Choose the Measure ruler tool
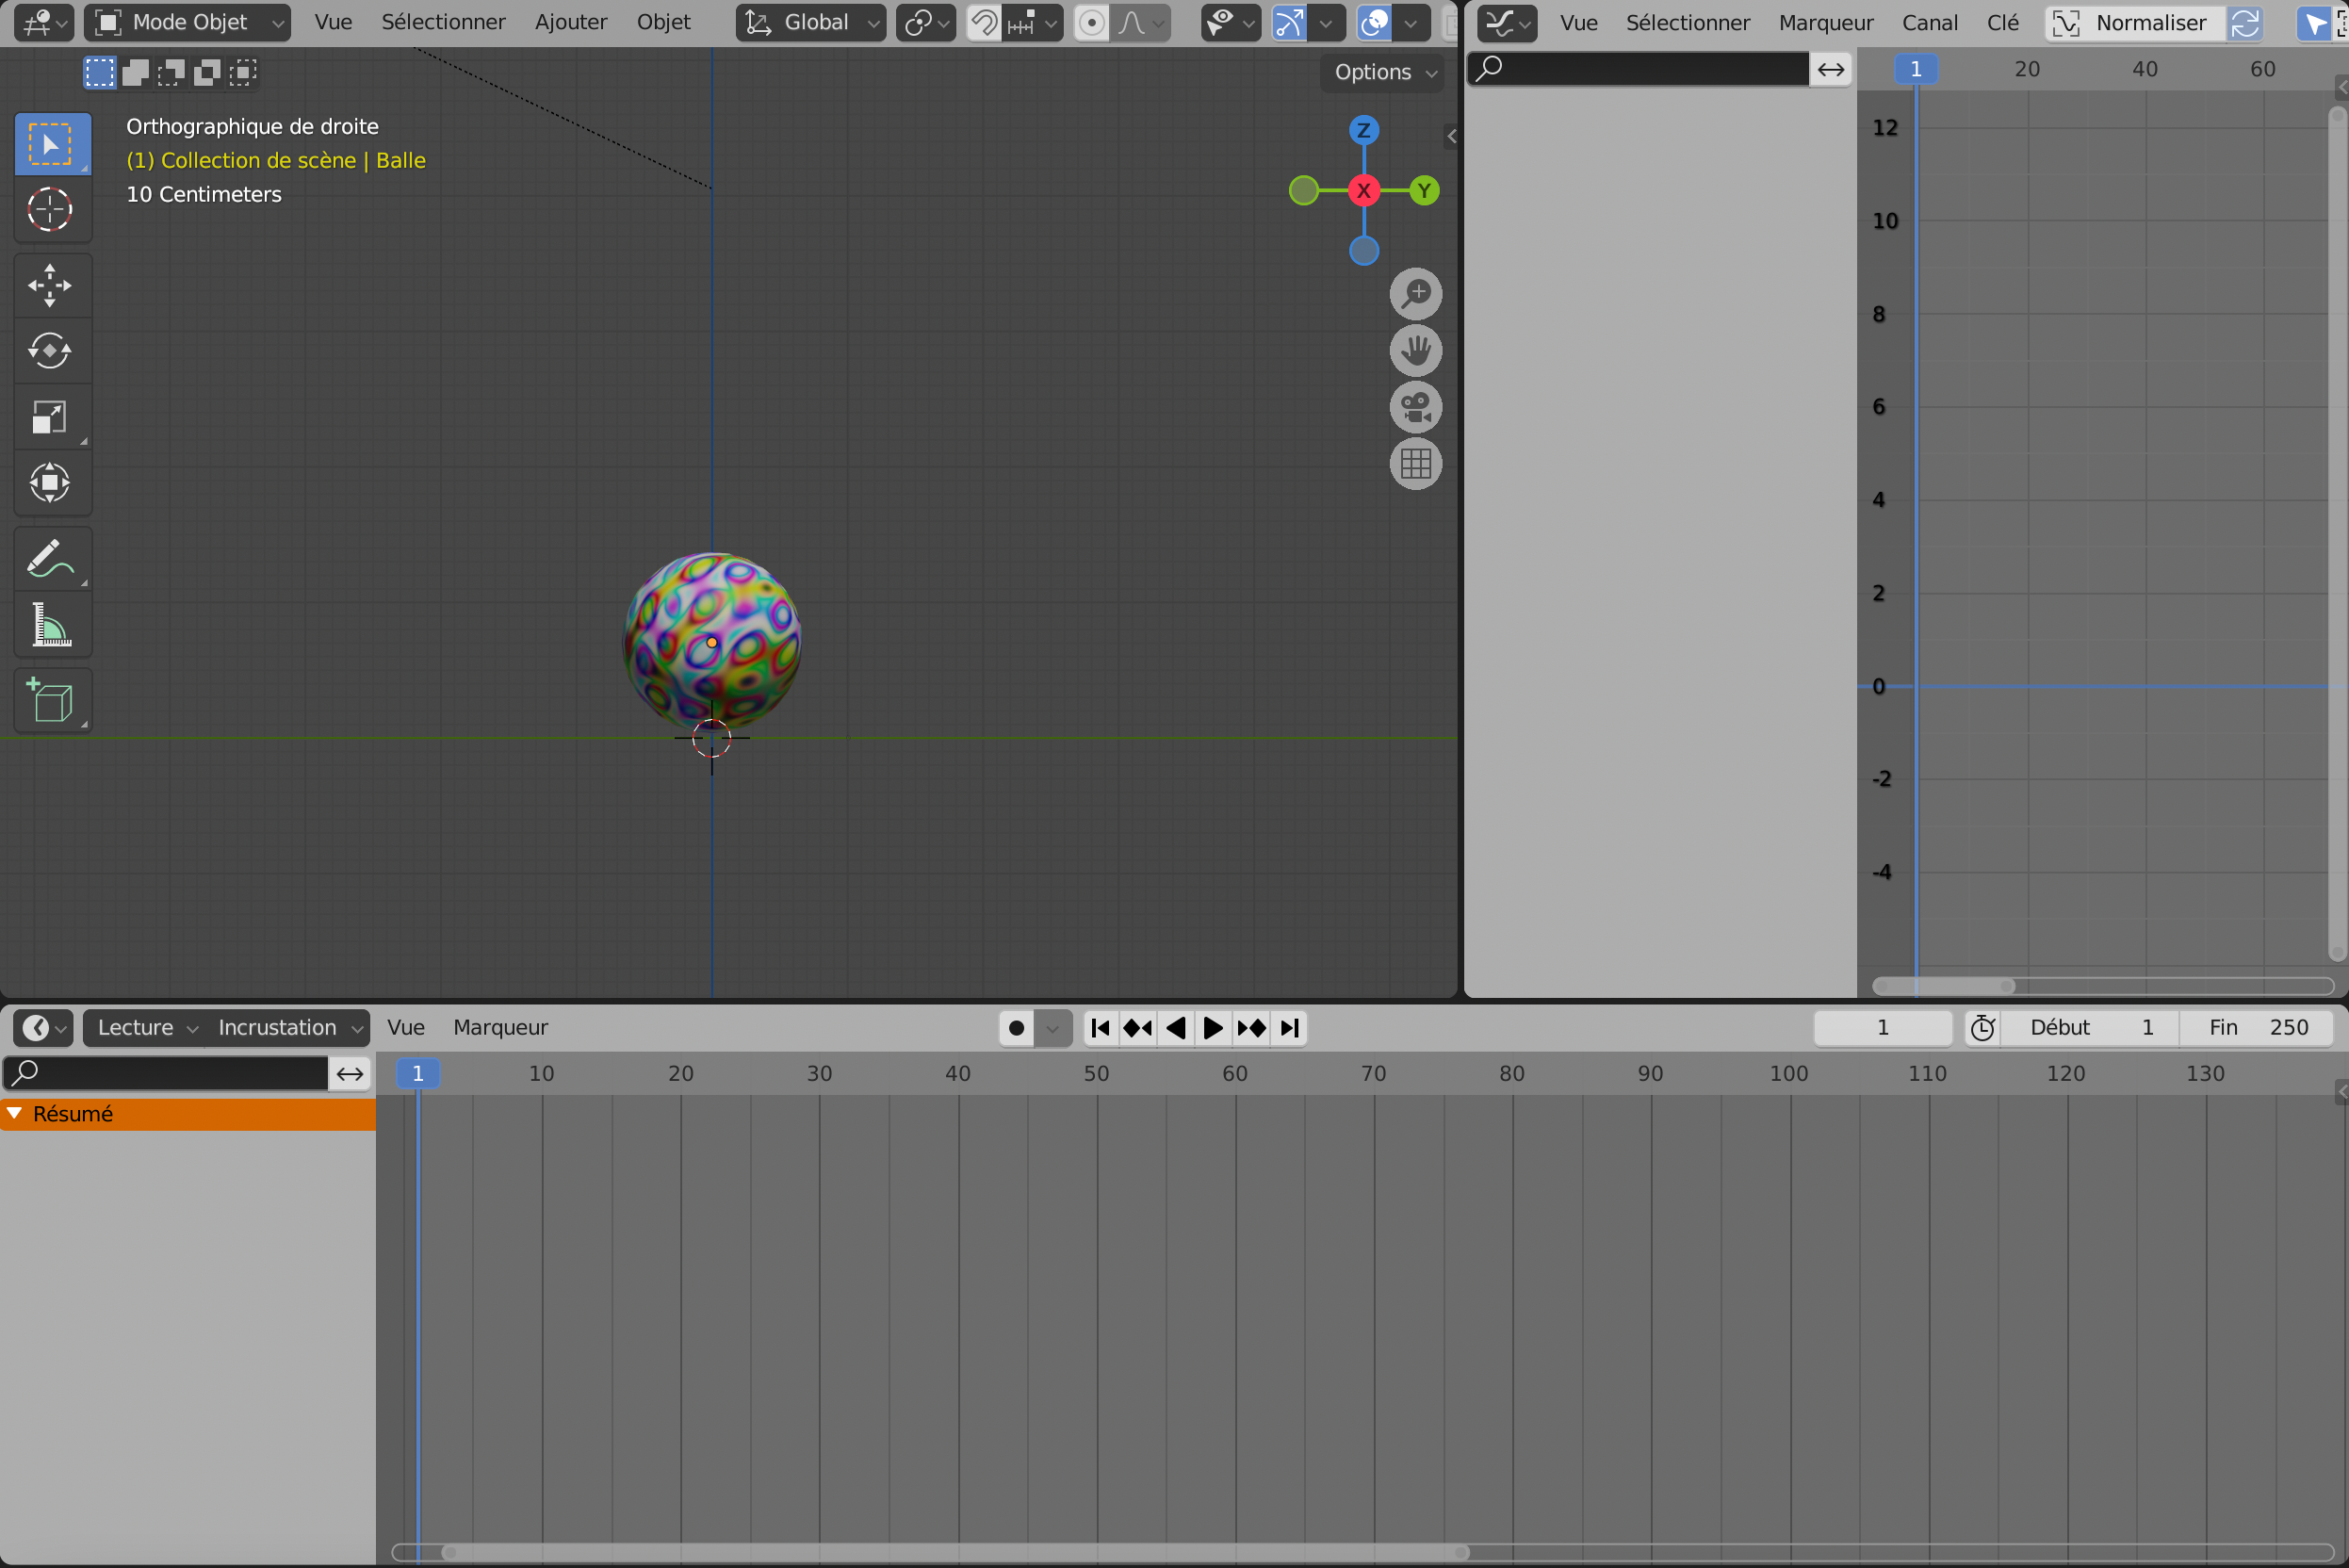Image resolution: width=2349 pixels, height=1568 pixels. (x=50, y=625)
